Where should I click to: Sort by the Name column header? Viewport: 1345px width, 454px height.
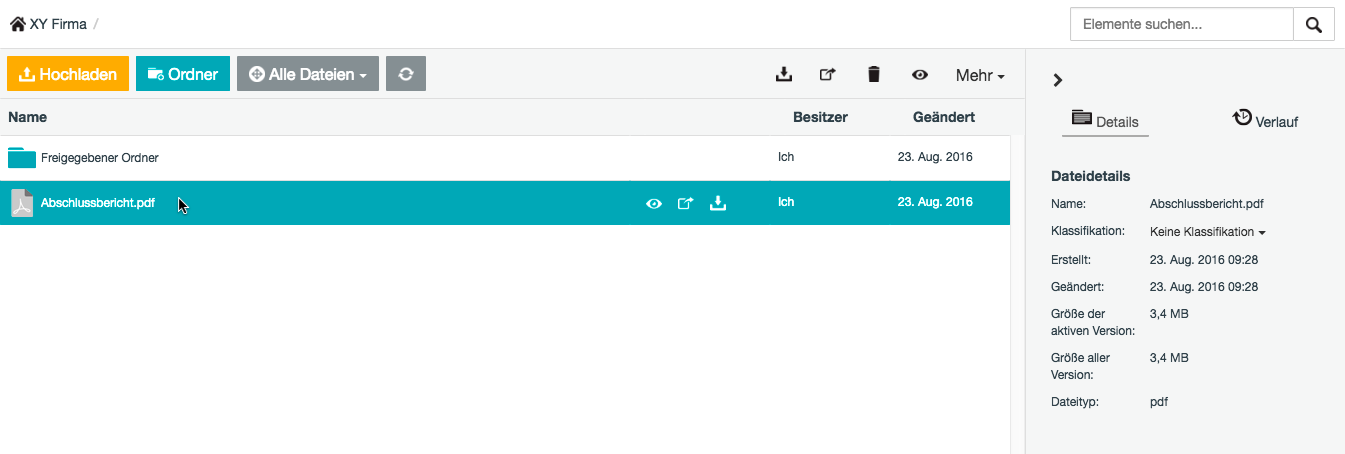coord(27,117)
